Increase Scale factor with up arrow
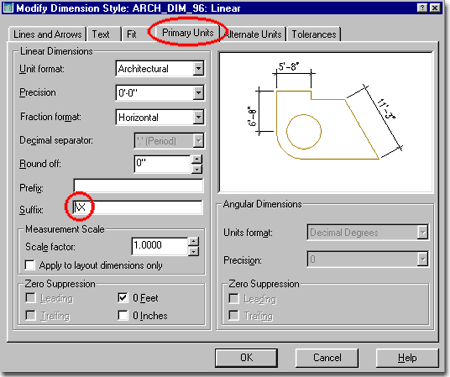The width and height of the screenshot is (450, 377). pyautogui.click(x=193, y=241)
